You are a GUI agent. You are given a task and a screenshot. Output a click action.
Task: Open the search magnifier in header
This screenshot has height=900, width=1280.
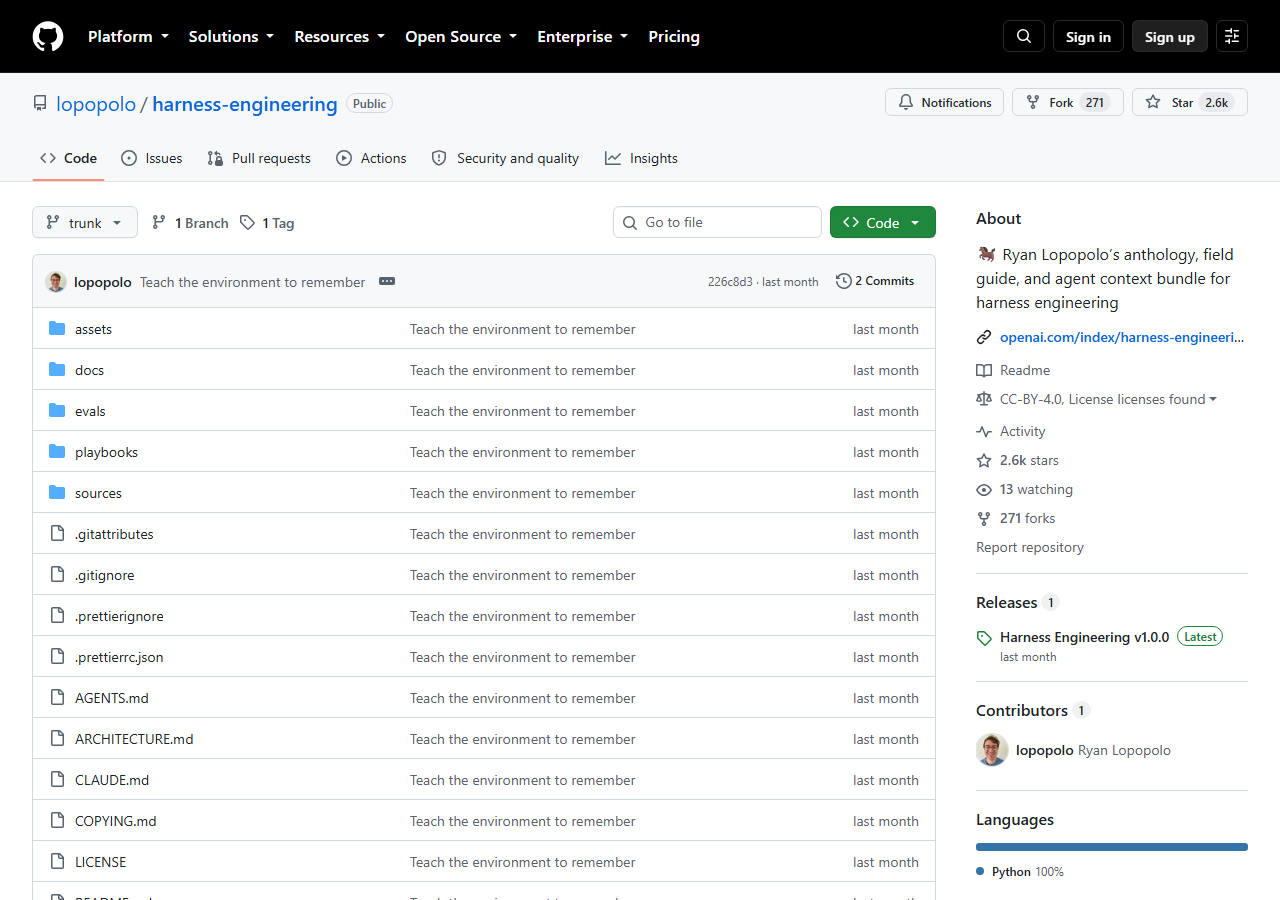tap(1024, 36)
